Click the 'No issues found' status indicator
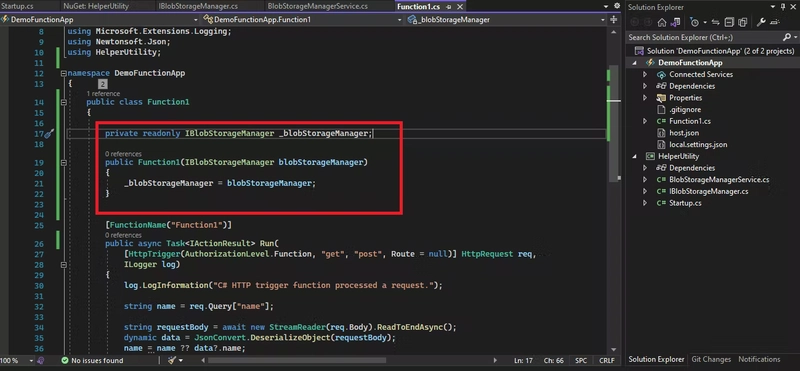Image resolution: width=800 pixels, height=371 pixels. pyautogui.click(x=92, y=360)
